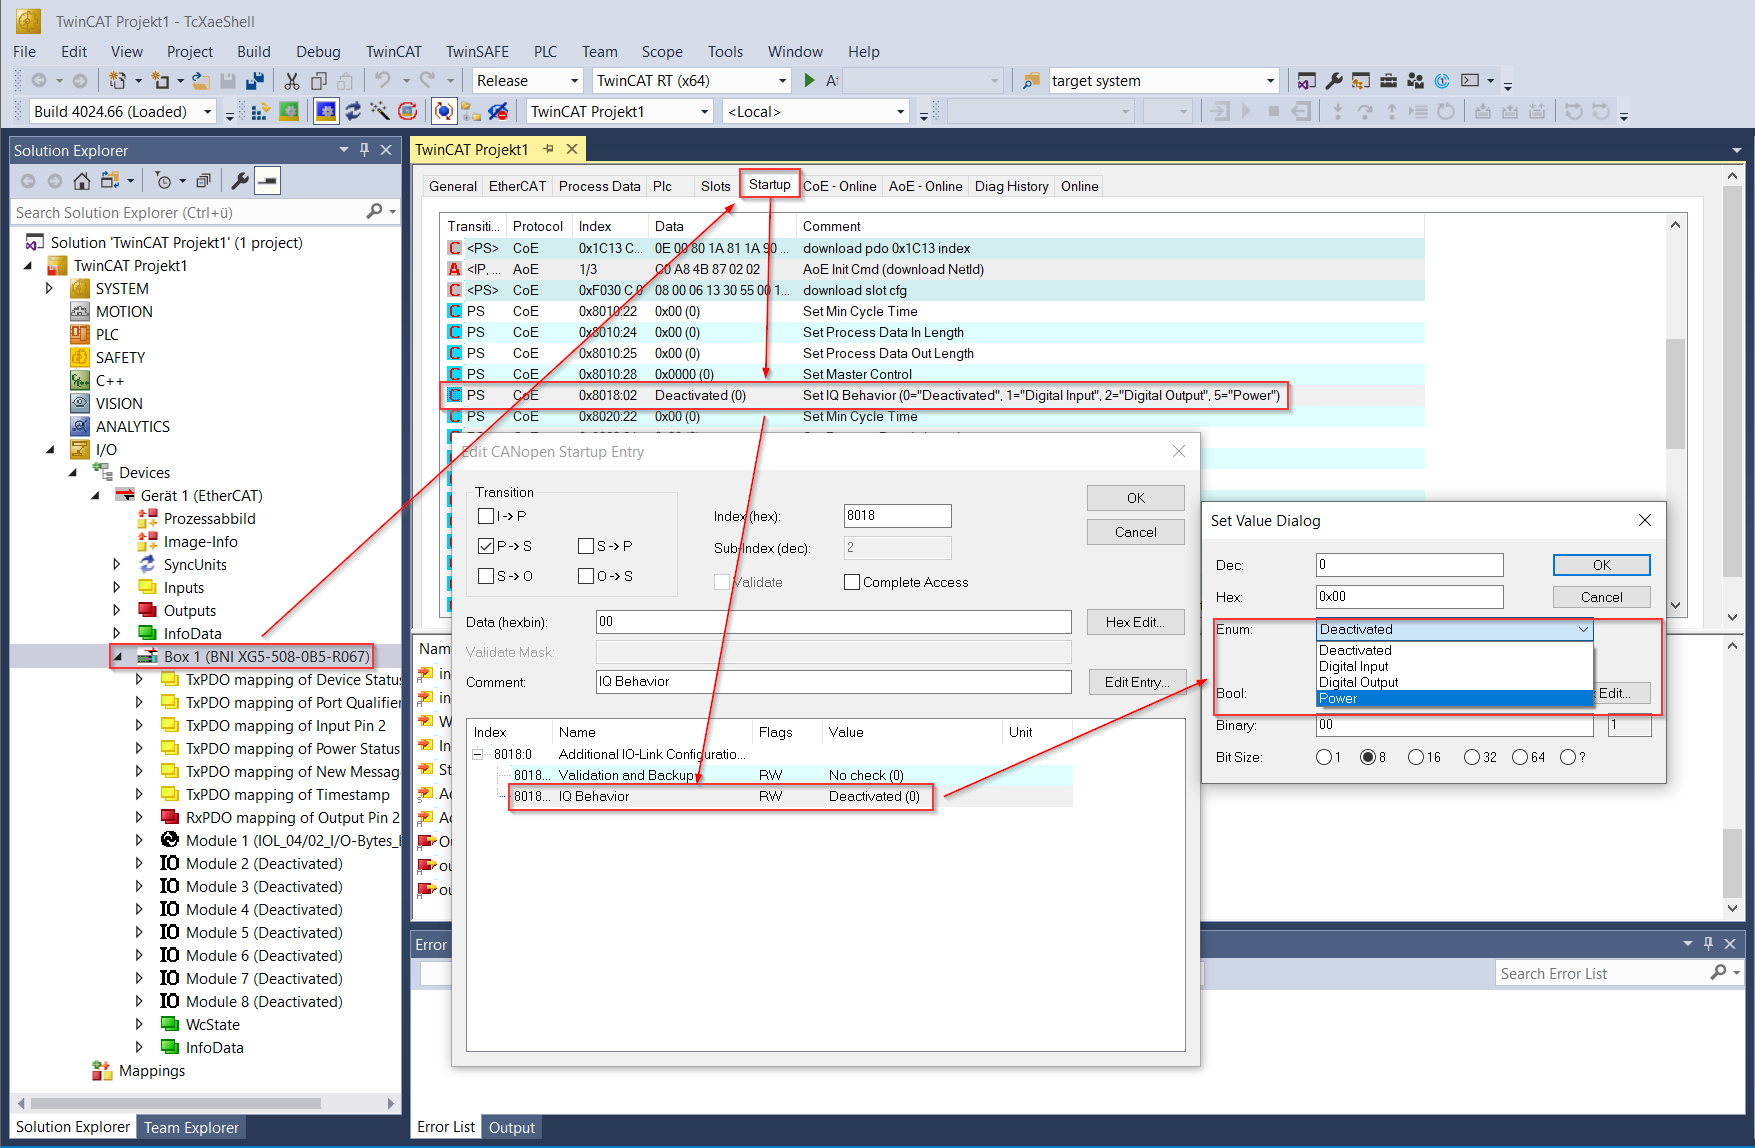The image size is (1755, 1148).
Task: Open the TwinSAFE menu
Action: (x=477, y=52)
